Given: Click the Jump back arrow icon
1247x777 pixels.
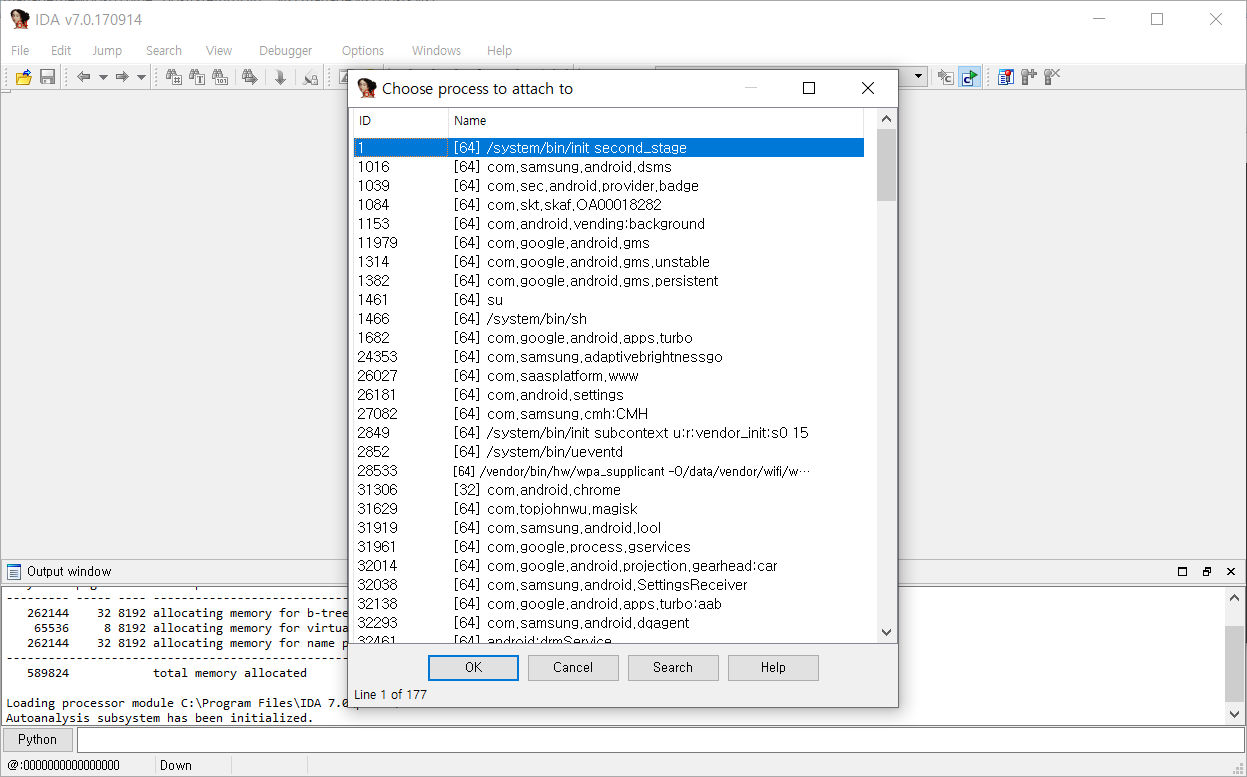Looking at the screenshot, I should (x=84, y=77).
